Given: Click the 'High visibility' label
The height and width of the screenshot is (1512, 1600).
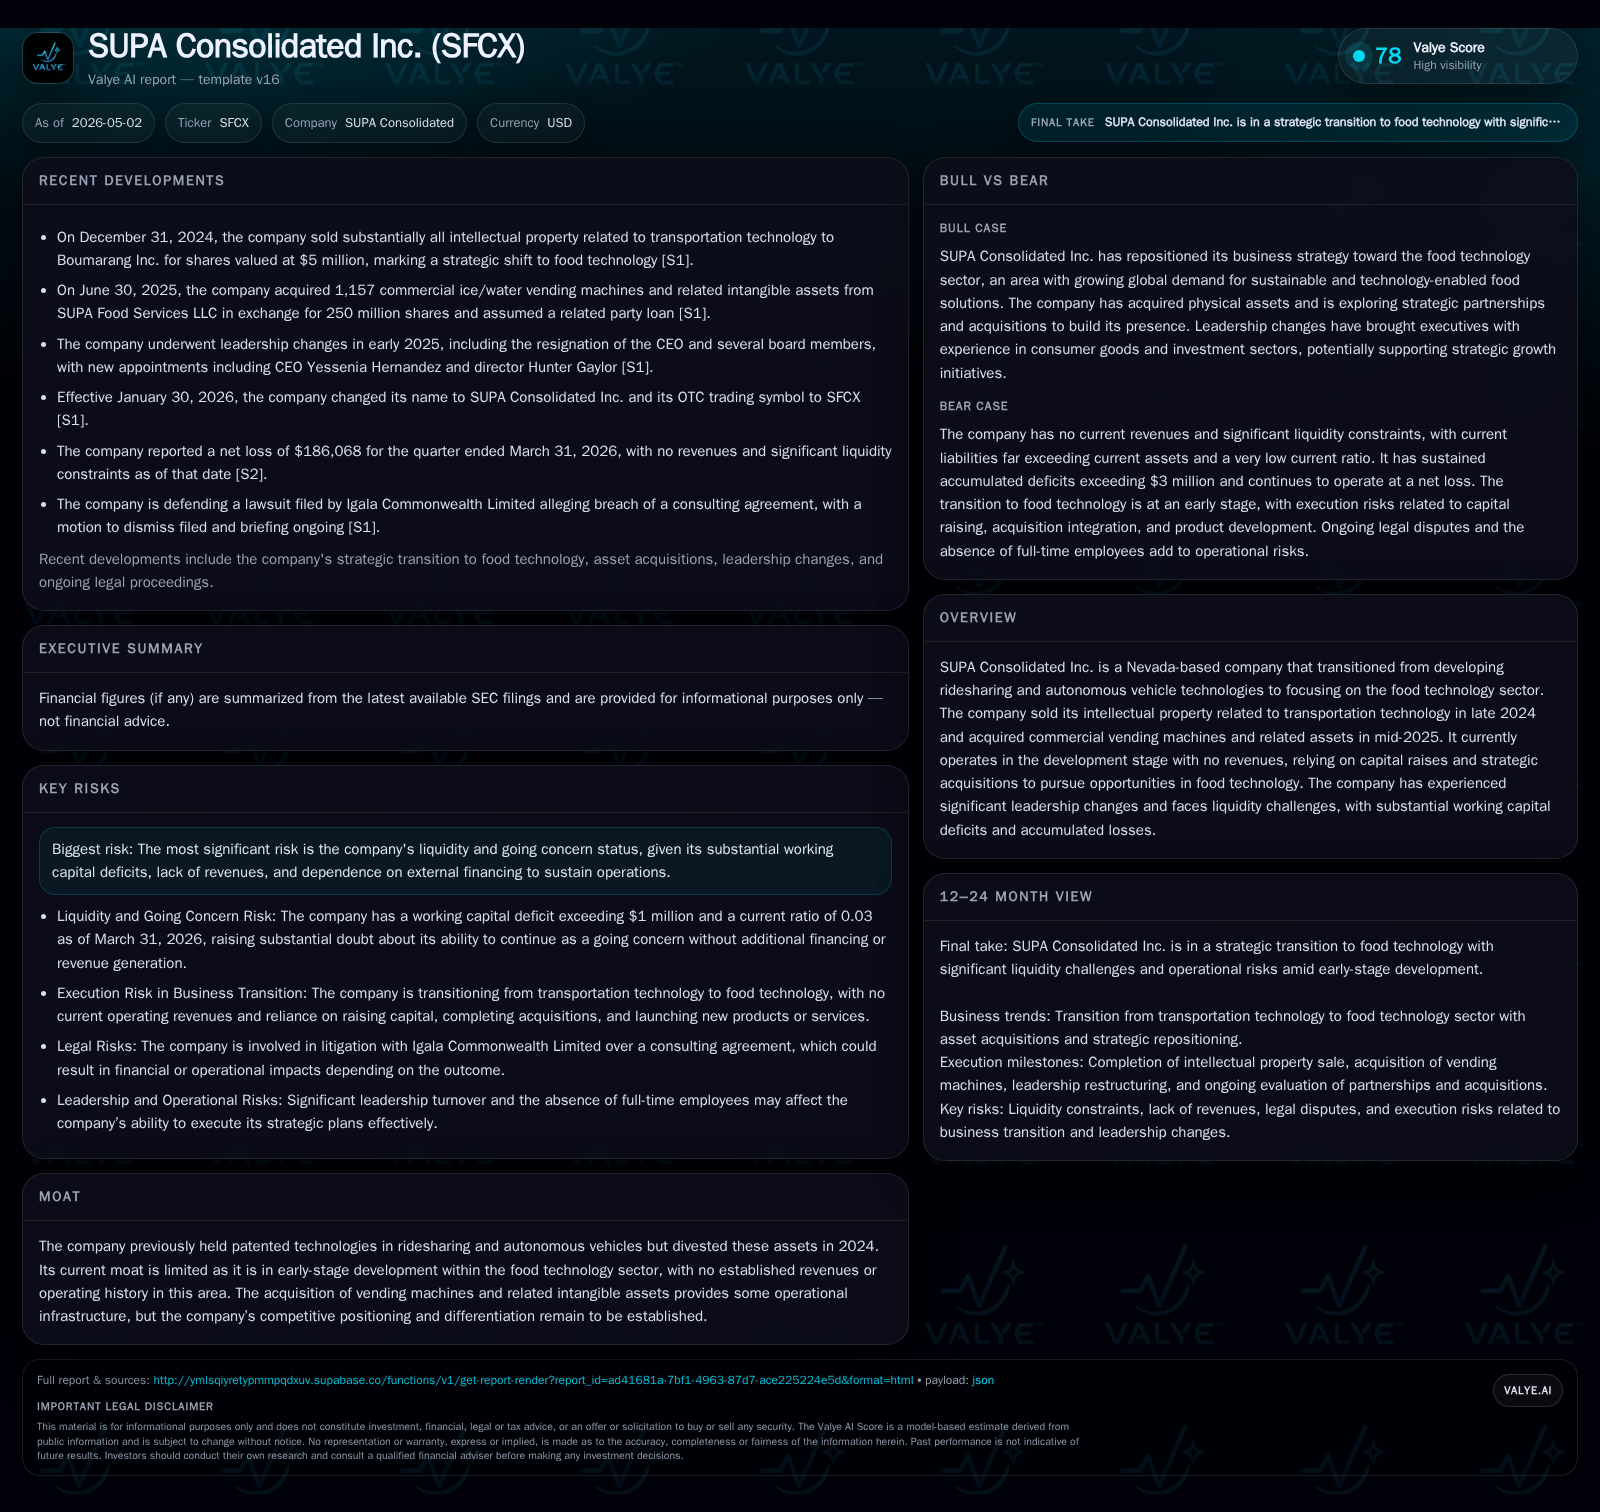Looking at the screenshot, I should [1447, 66].
